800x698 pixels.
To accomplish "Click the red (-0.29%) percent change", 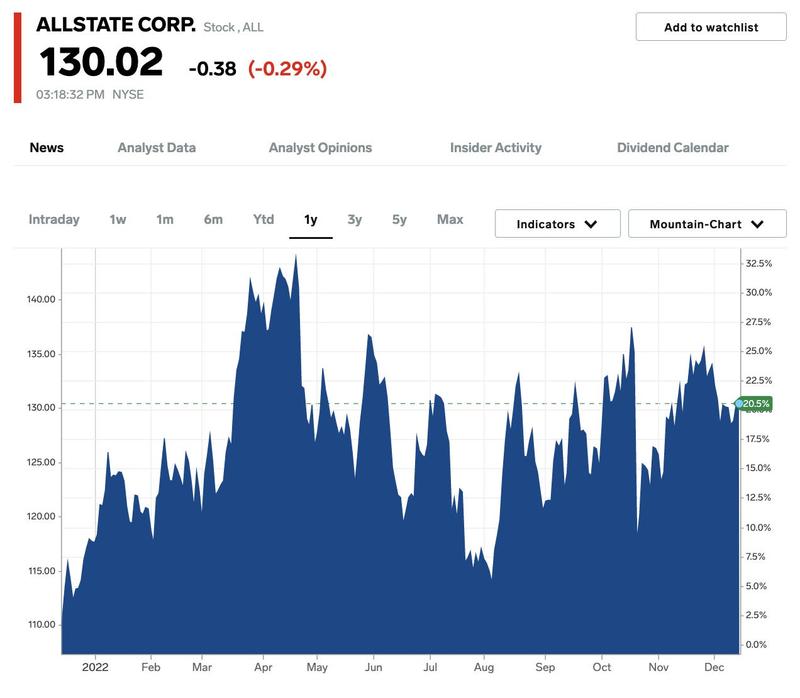I will click(x=287, y=69).
